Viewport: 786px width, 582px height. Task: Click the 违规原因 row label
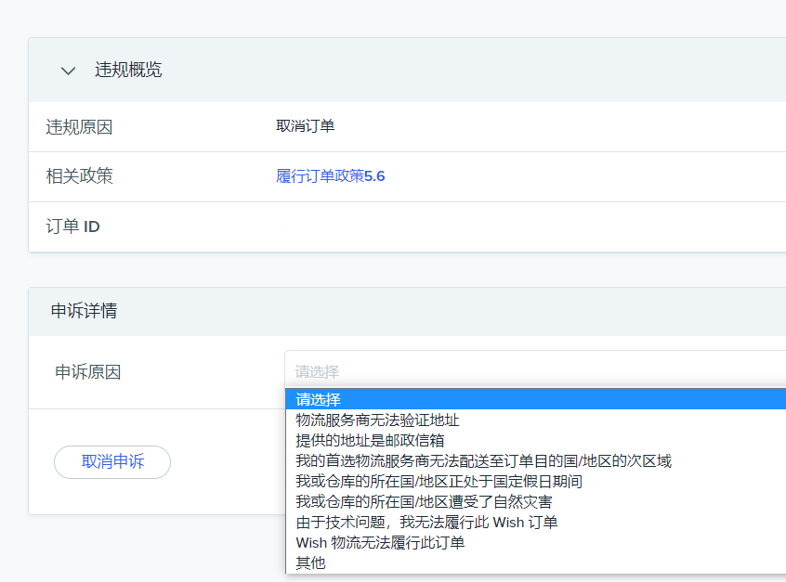coord(80,127)
